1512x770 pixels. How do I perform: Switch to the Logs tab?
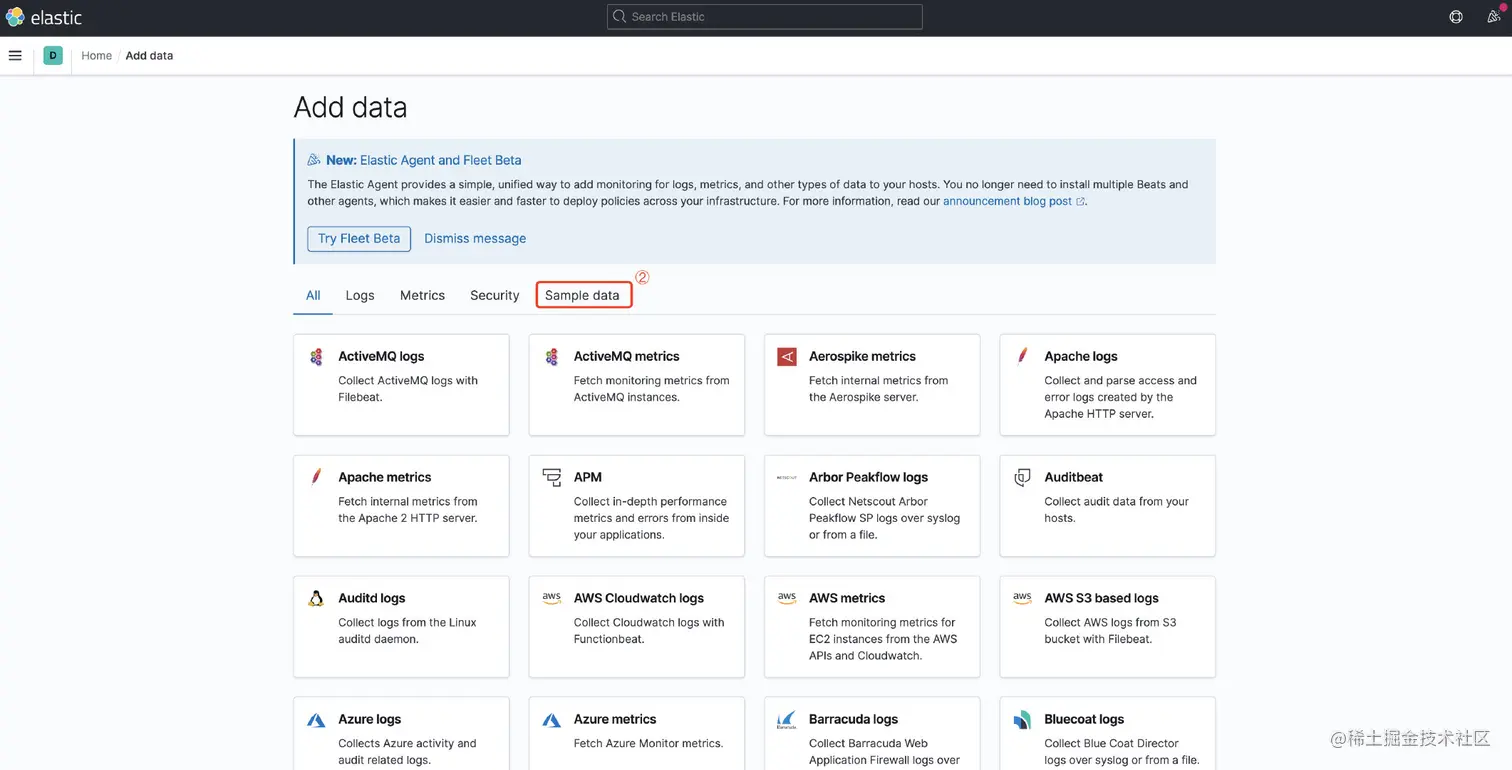[360, 295]
